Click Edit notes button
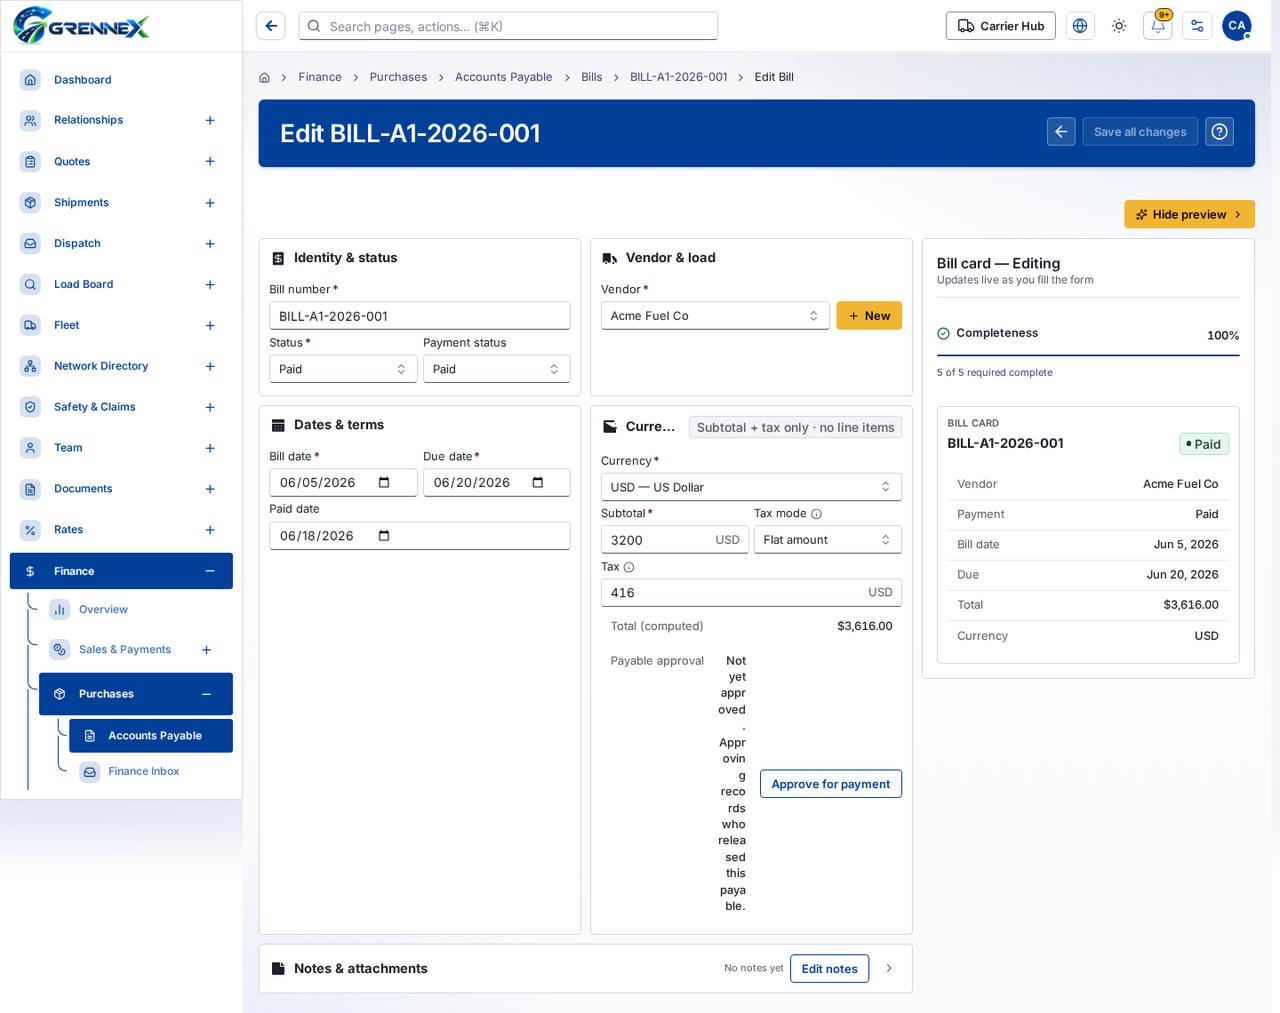This screenshot has width=1280, height=1013. (829, 969)
